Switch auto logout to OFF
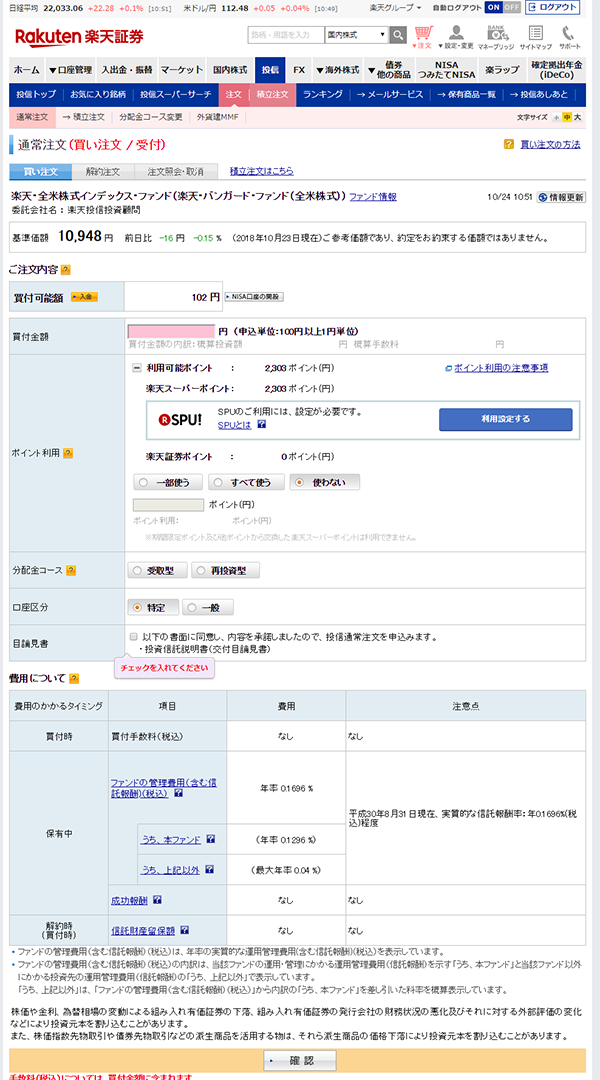This screenshot has height=1080, width=600. click(x=511, y=7)
